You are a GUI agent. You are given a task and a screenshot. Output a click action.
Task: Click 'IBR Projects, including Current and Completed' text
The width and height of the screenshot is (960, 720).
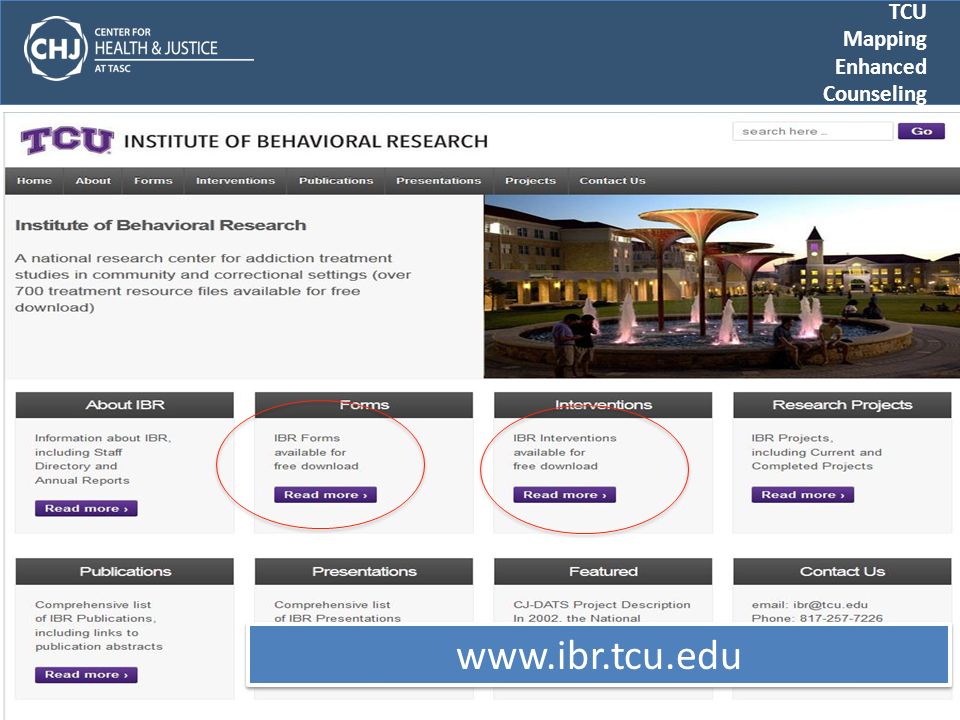pyautogui.click(x=817, y=452)
